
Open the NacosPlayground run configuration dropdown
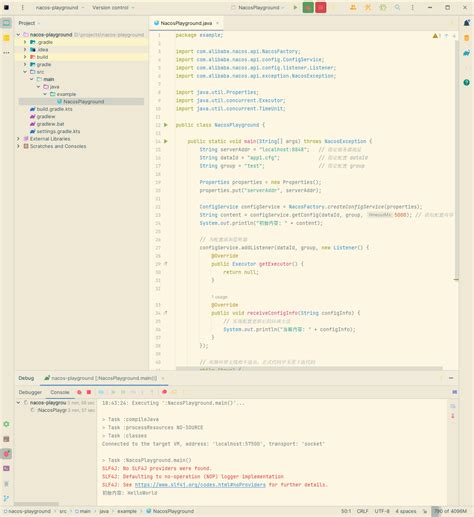[258, 7]
